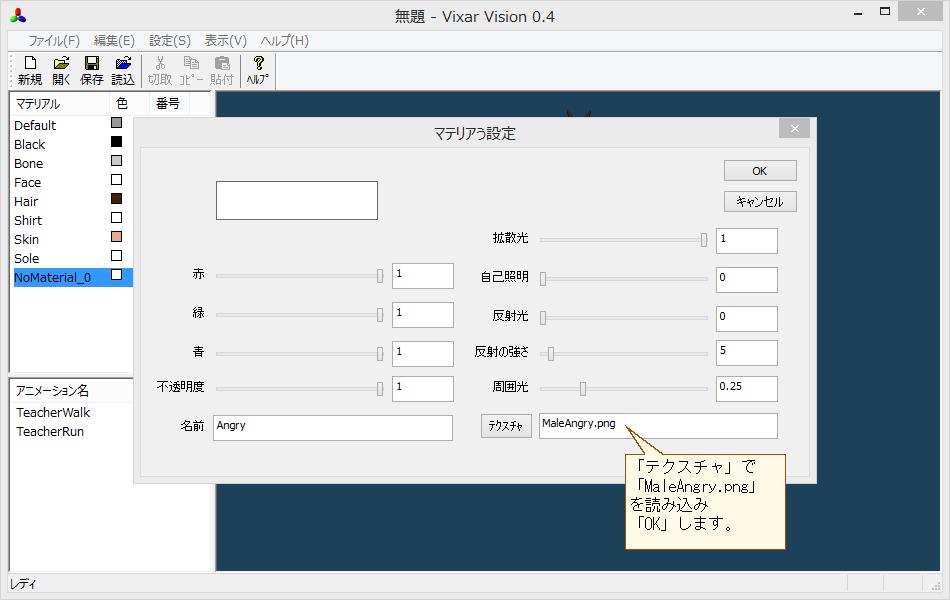Open the ファイル(F) menu
This screenshot has width=950, height=600.
point(52,40)
